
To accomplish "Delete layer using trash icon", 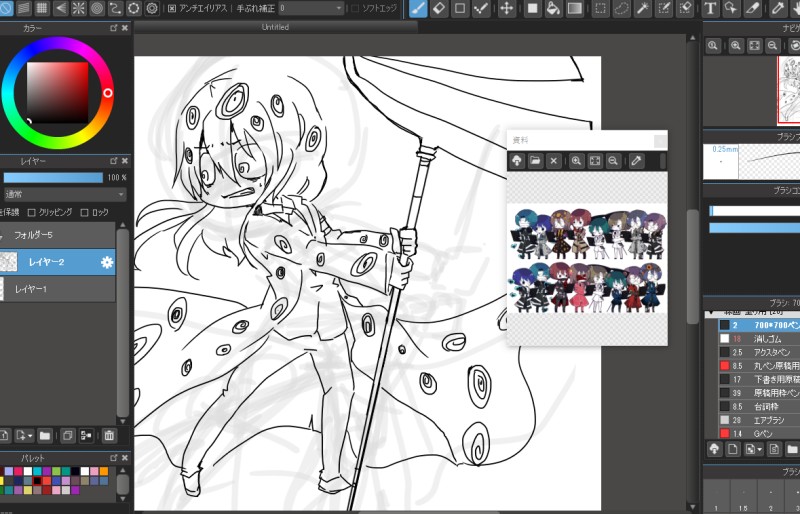I will pos(109,436).
